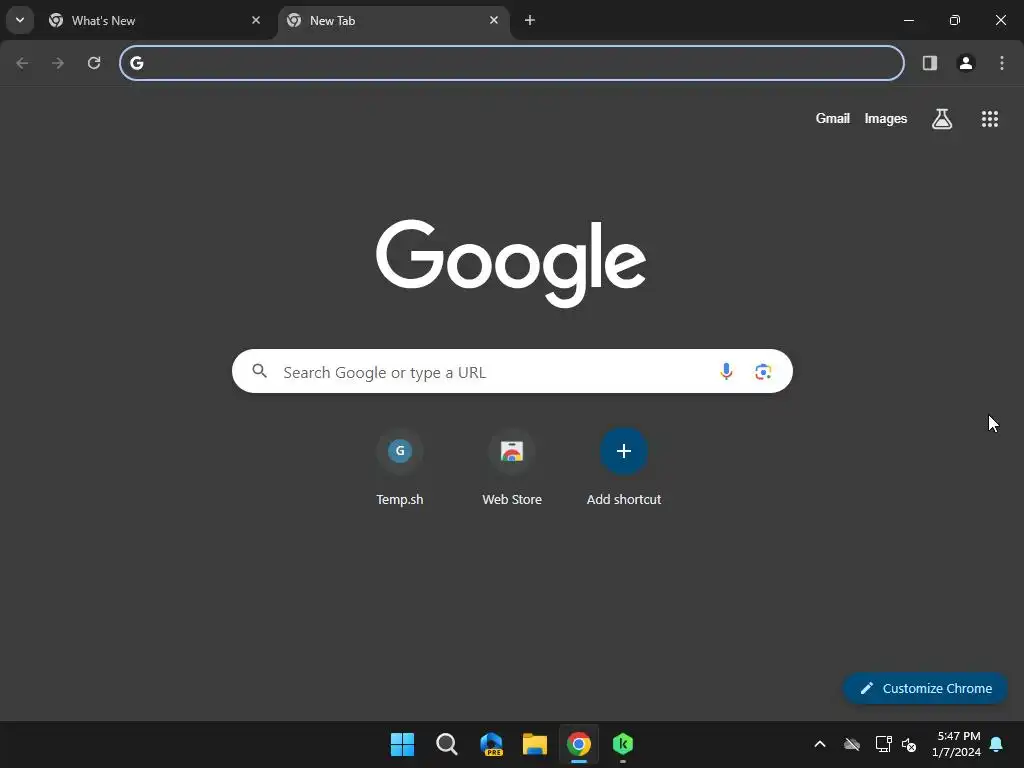Open the Google apps grid
The image size is (1024, 768).
tap(990, 119)
